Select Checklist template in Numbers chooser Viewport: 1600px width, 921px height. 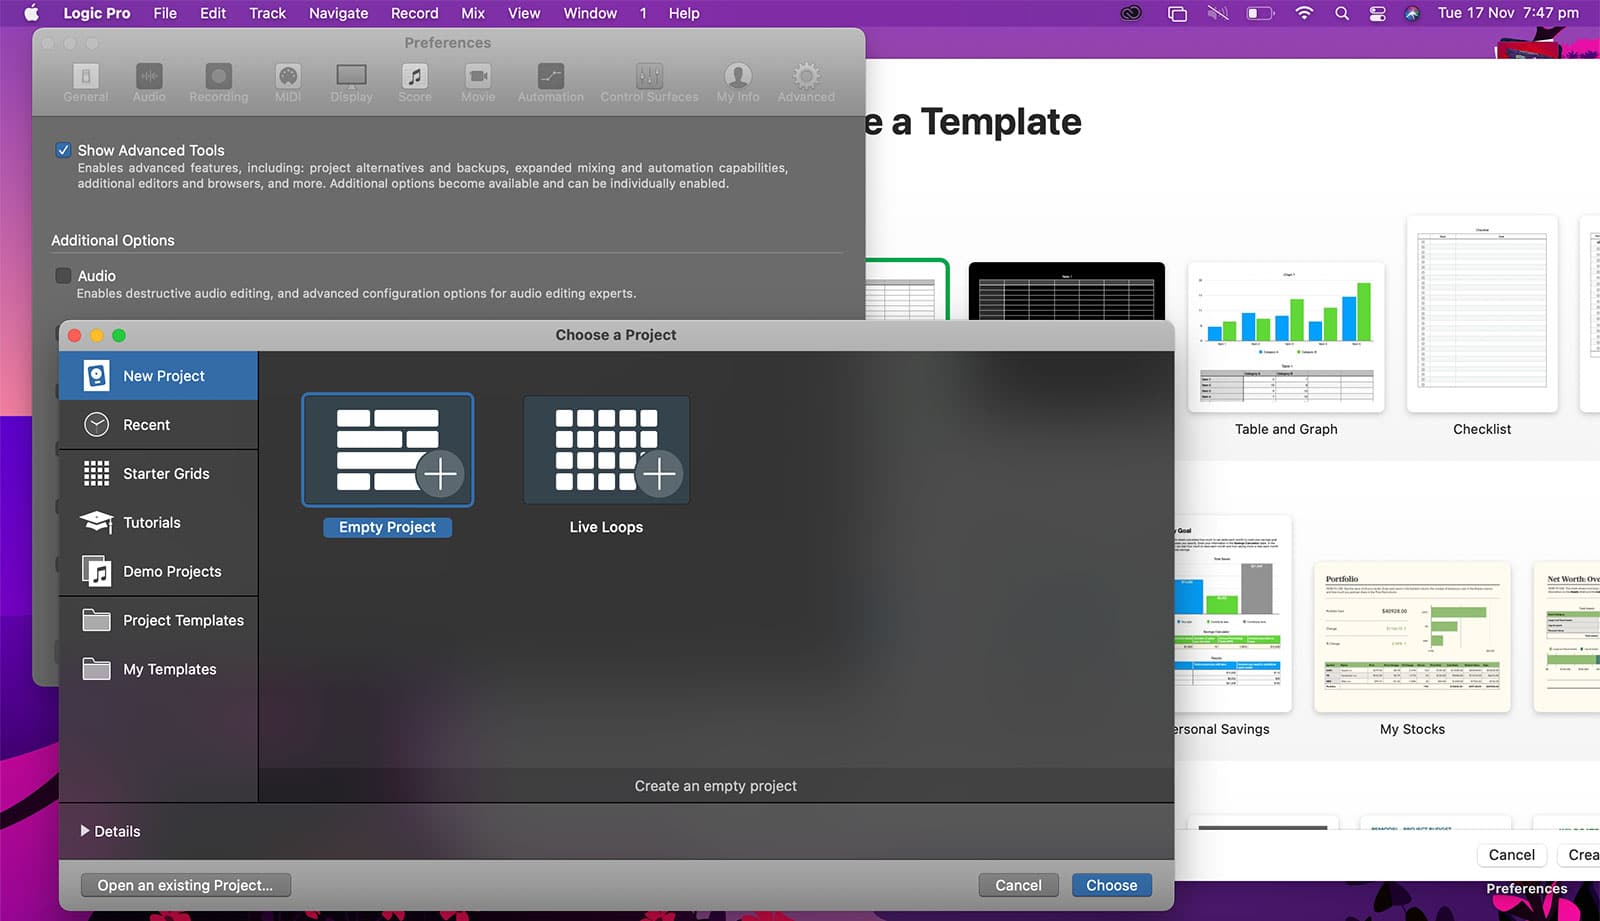(1482, 314)
